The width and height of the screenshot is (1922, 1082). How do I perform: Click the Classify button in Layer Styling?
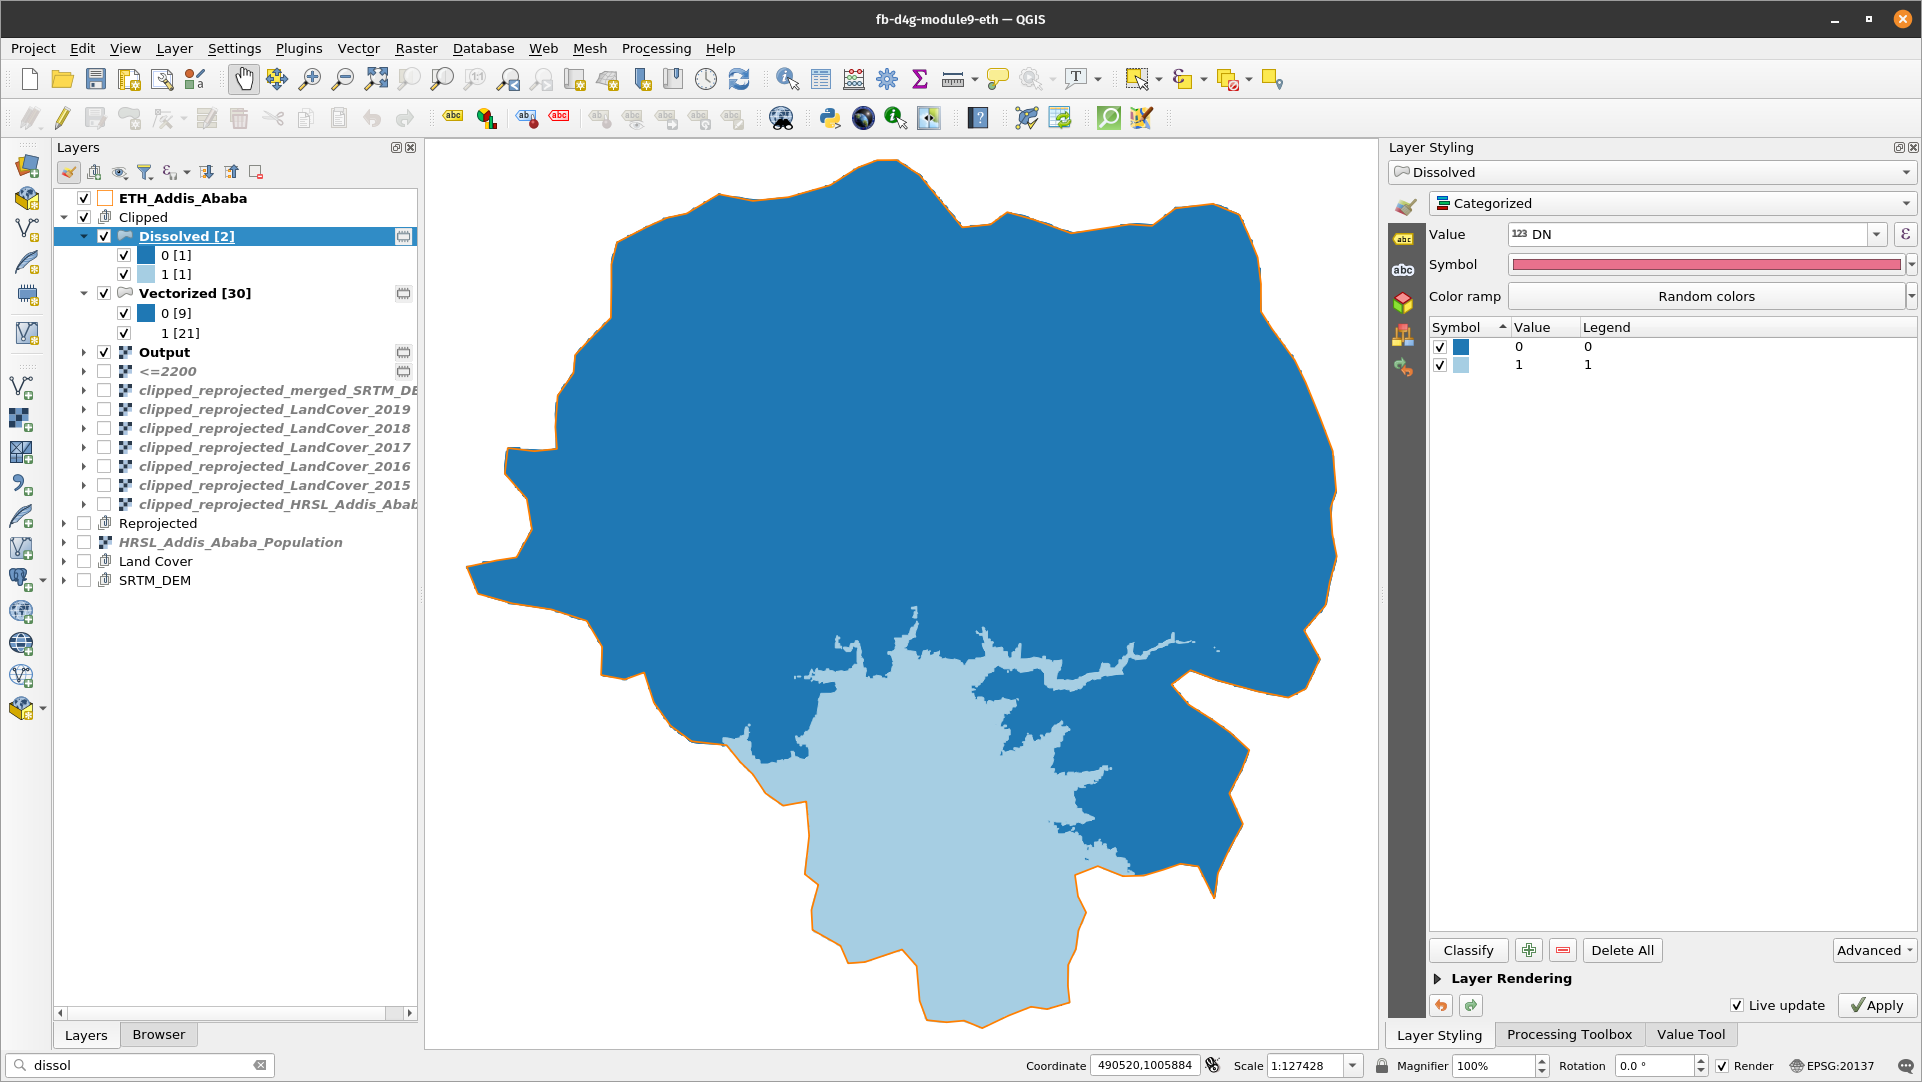coord(1467,950)
